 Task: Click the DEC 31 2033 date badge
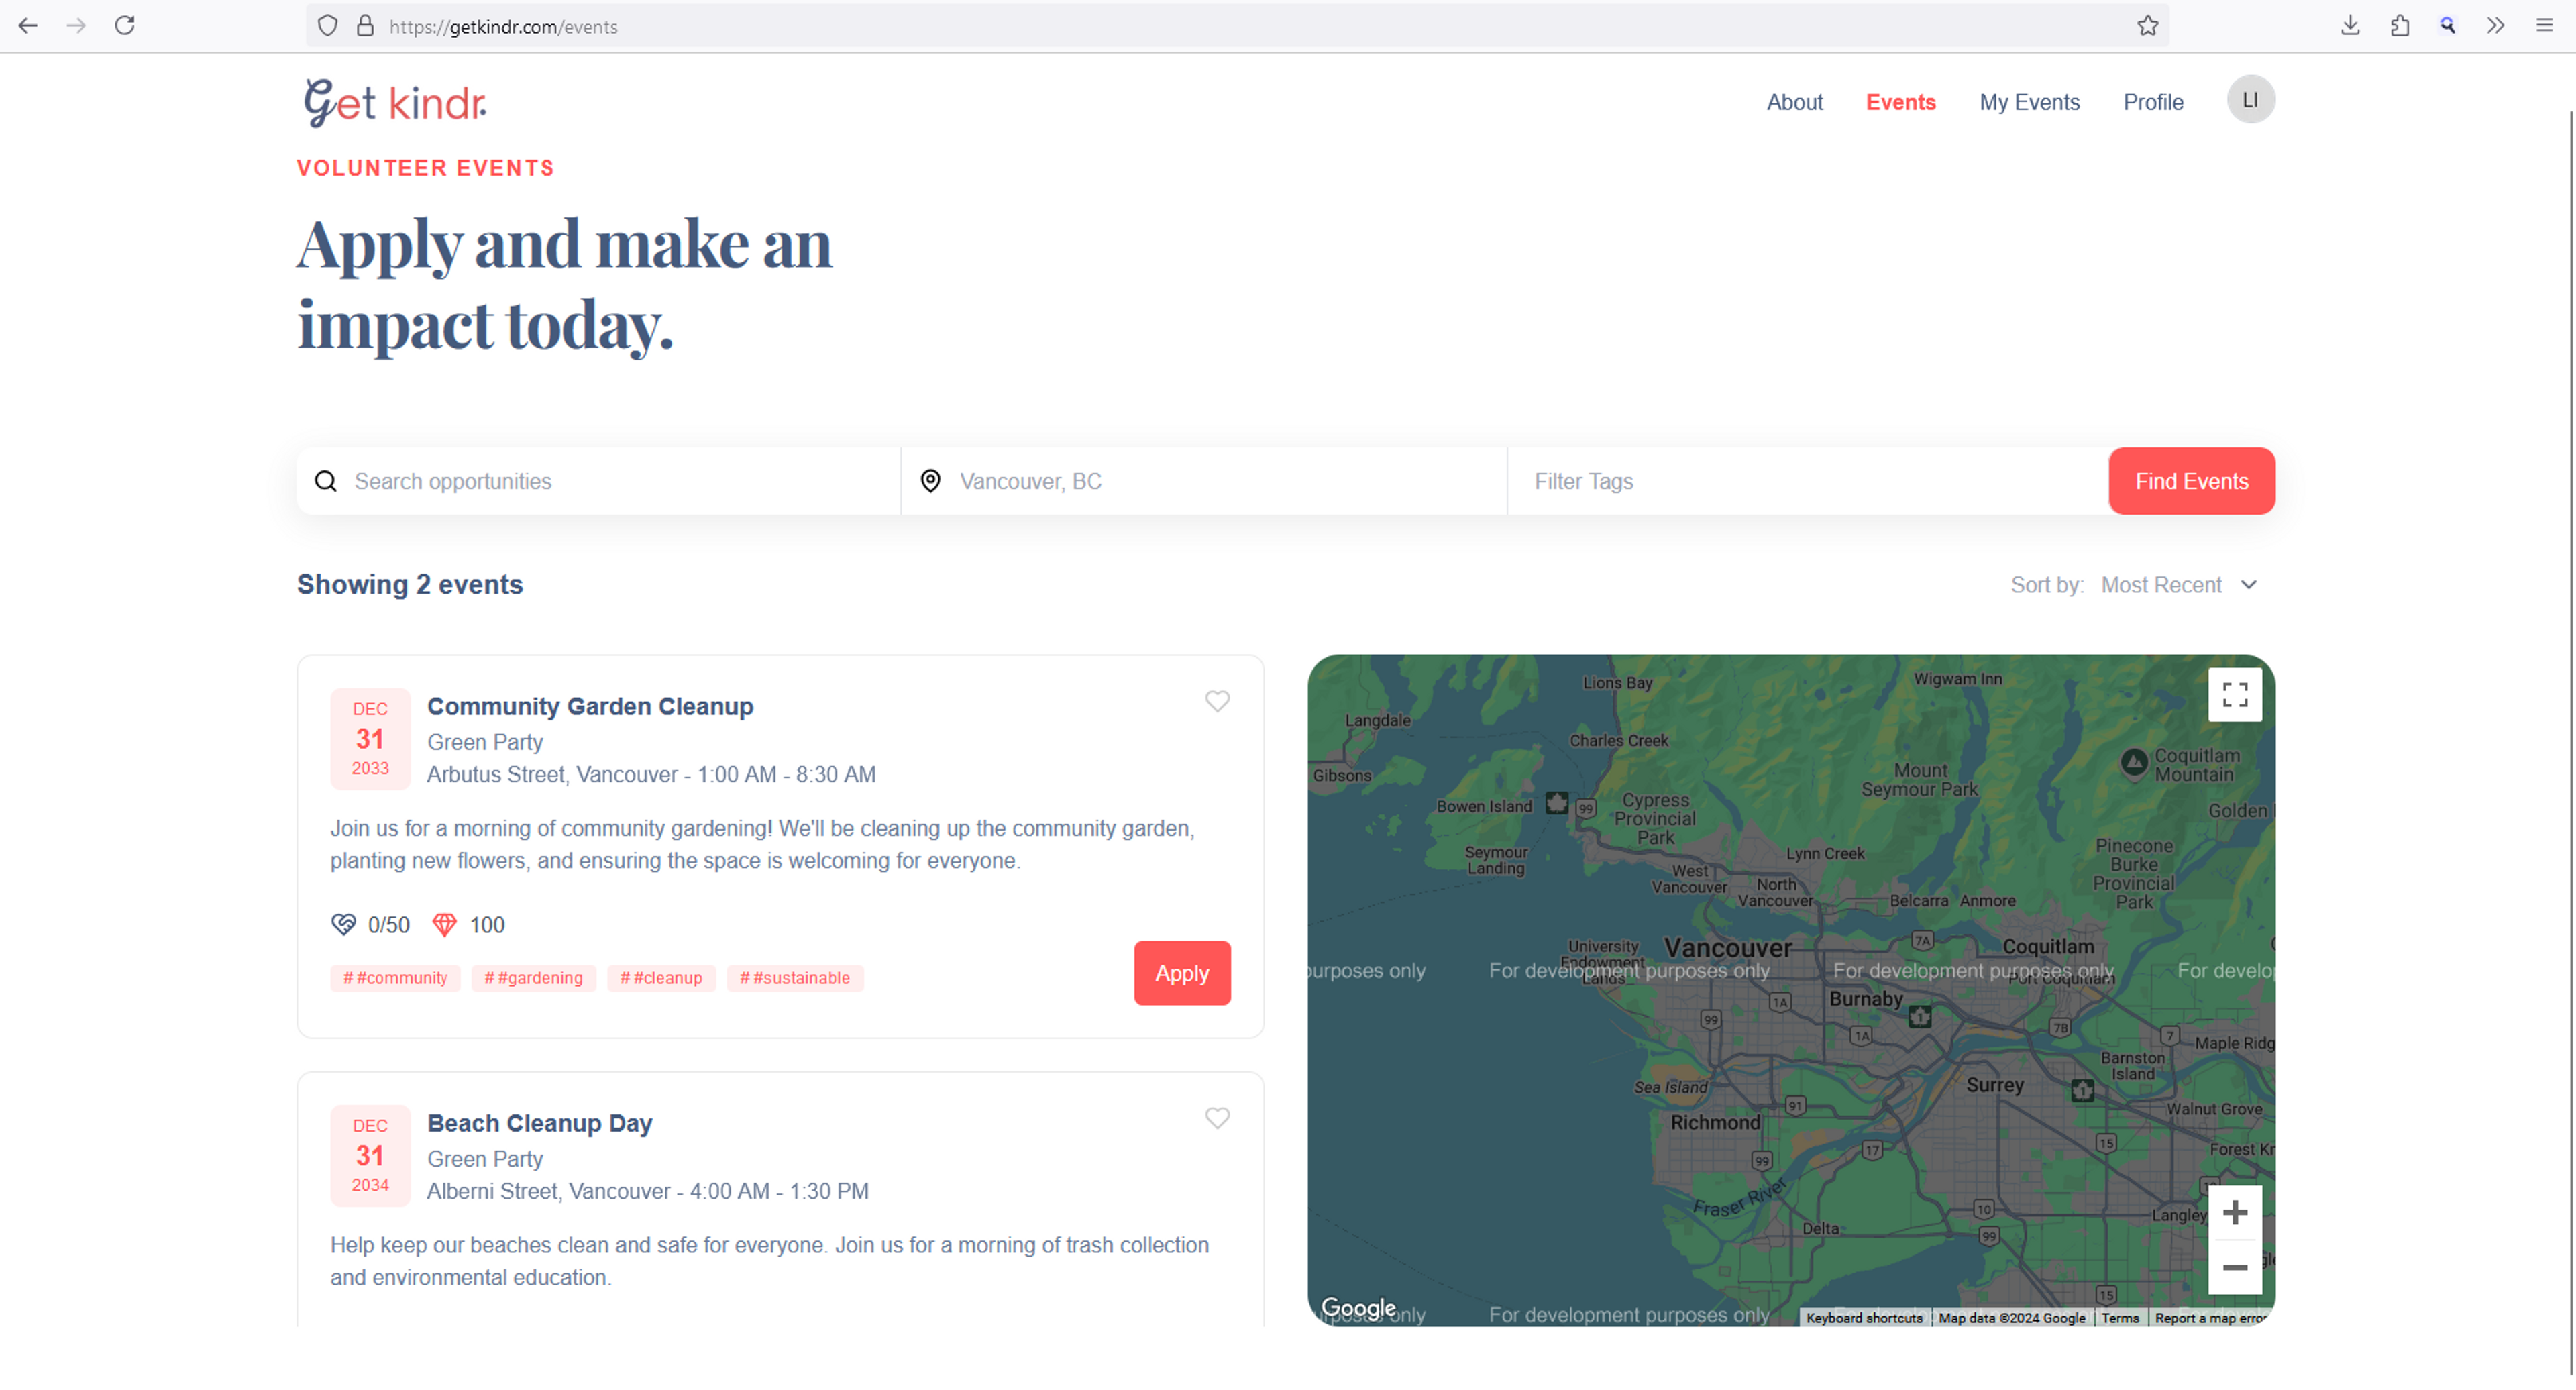(370, 739)
